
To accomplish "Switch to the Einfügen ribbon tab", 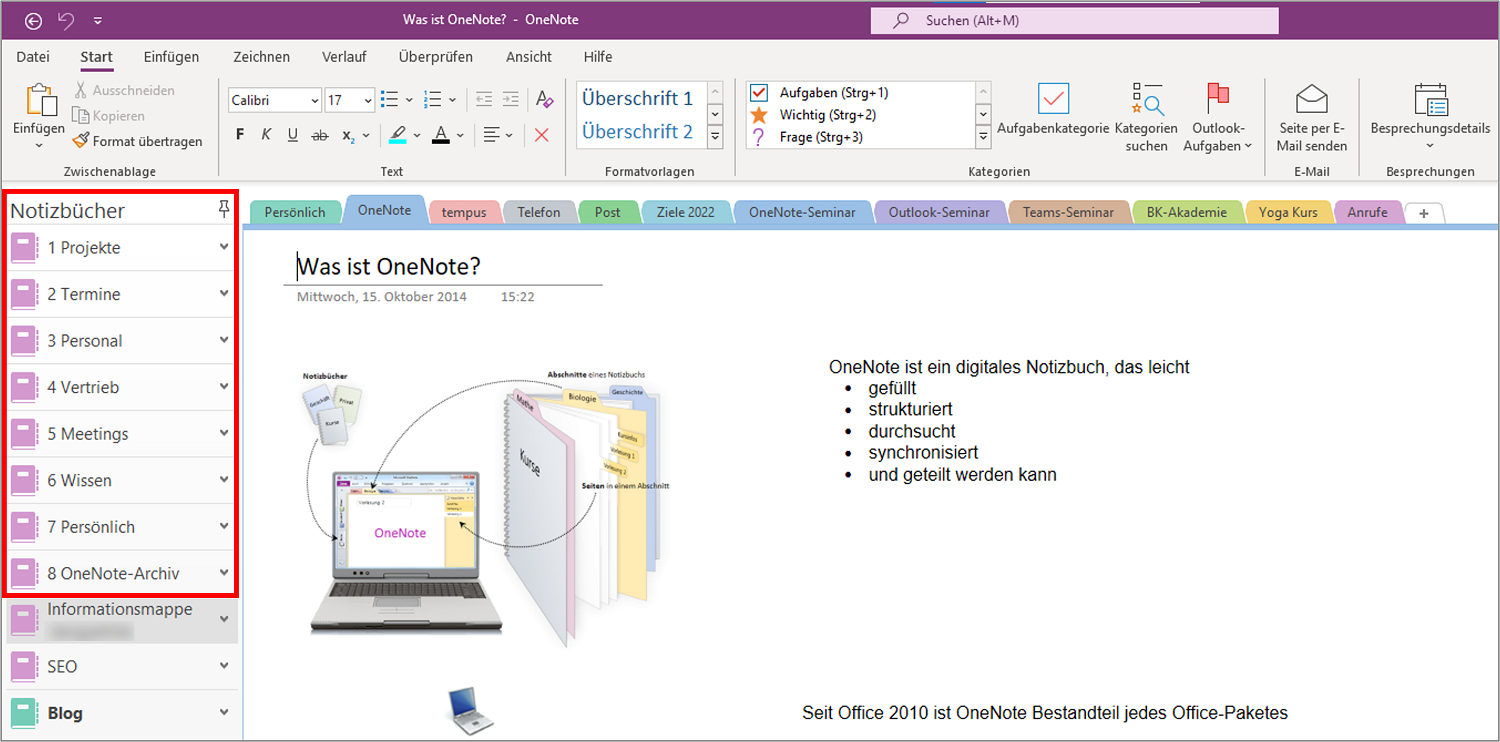I will coord(171,57).
